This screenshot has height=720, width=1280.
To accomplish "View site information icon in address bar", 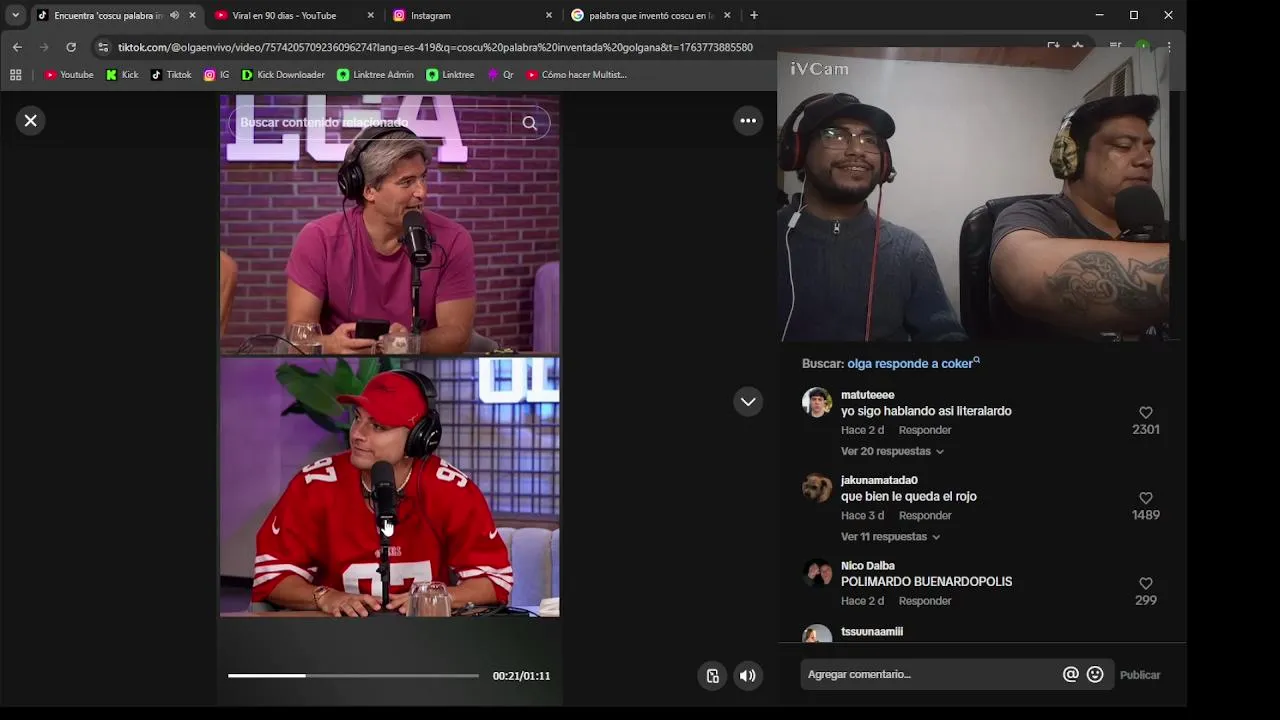I will tap(103, 47).
